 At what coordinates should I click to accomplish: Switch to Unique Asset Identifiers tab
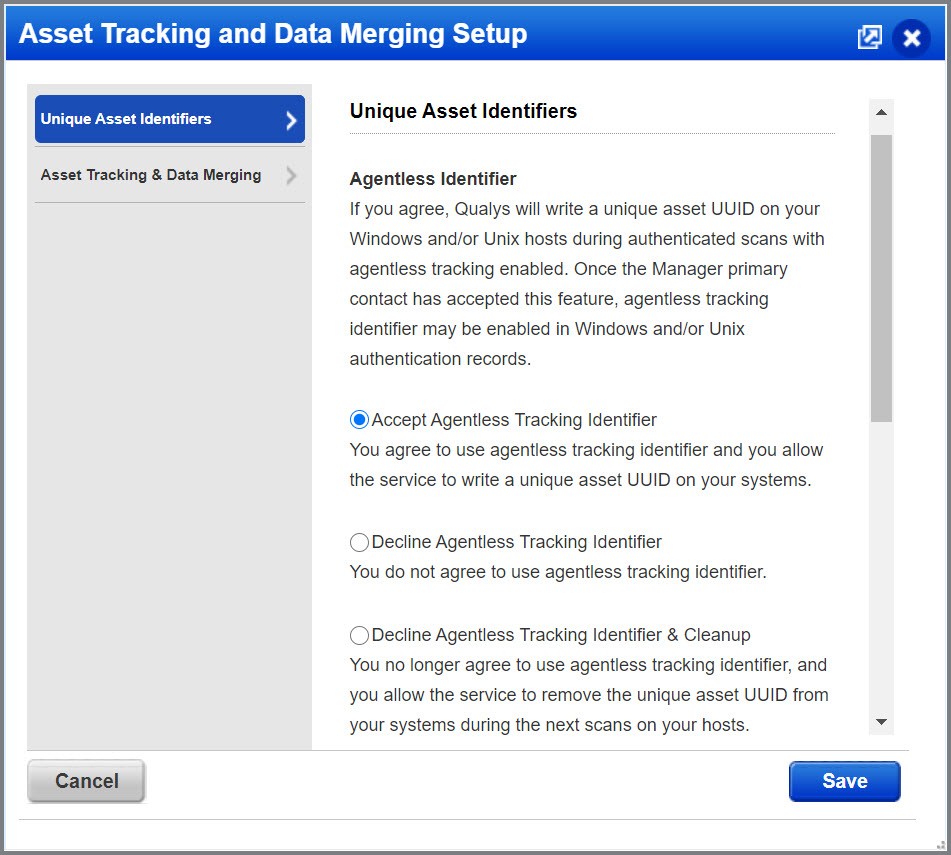[126, 119]
